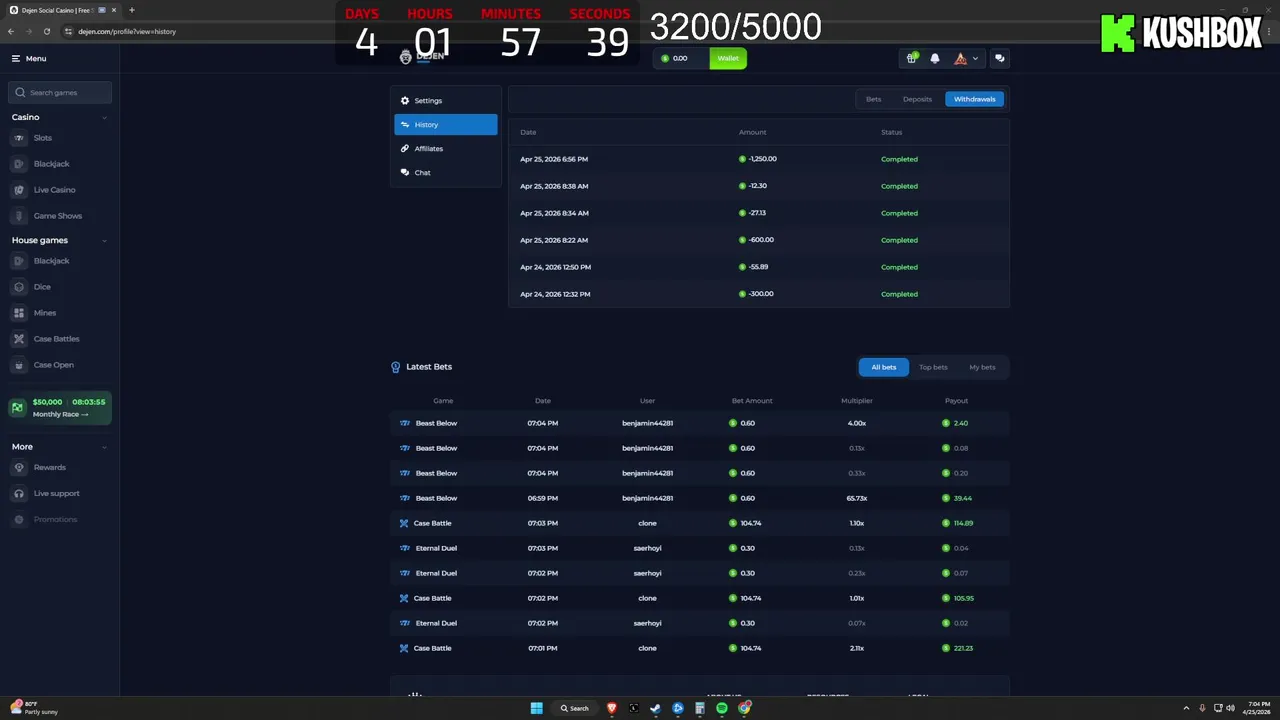Screen dimensions: 1280x720
Task: Select Settings in profile menu
Action: (446, 101)
